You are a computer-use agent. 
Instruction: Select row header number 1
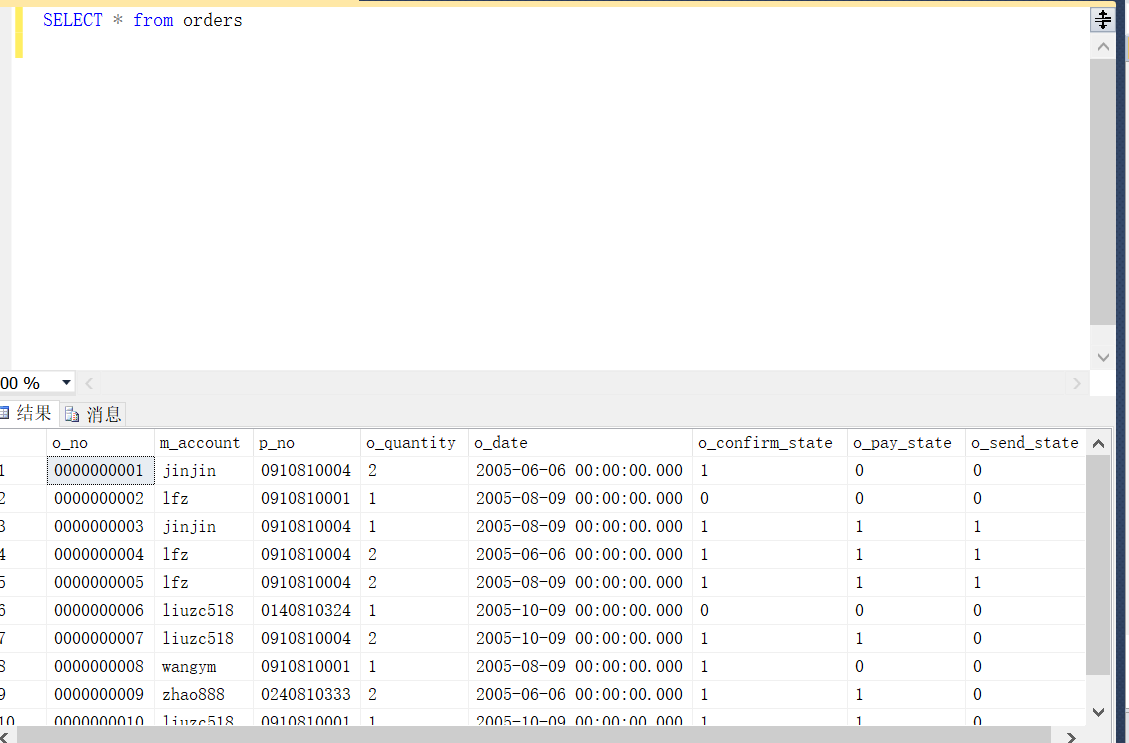tap(23, 470)
